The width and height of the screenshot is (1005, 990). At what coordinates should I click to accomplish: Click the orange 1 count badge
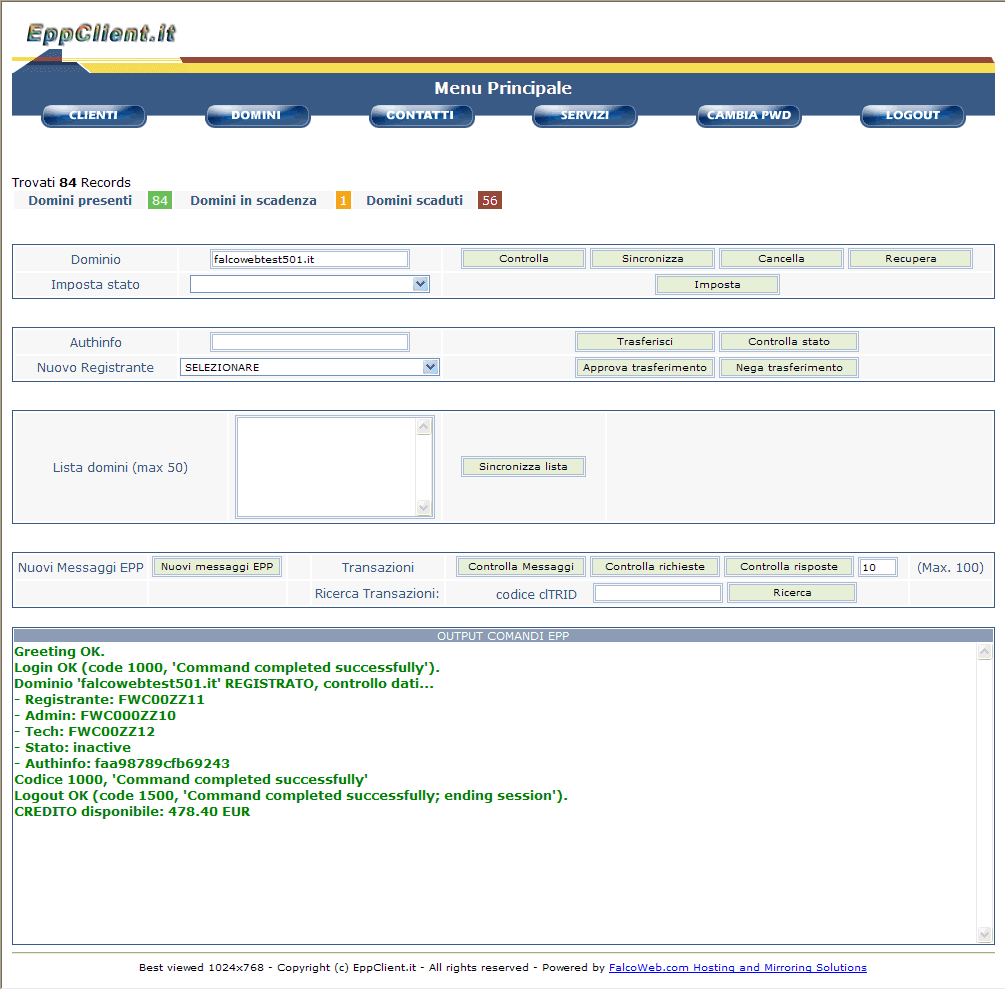pos(344,201)
